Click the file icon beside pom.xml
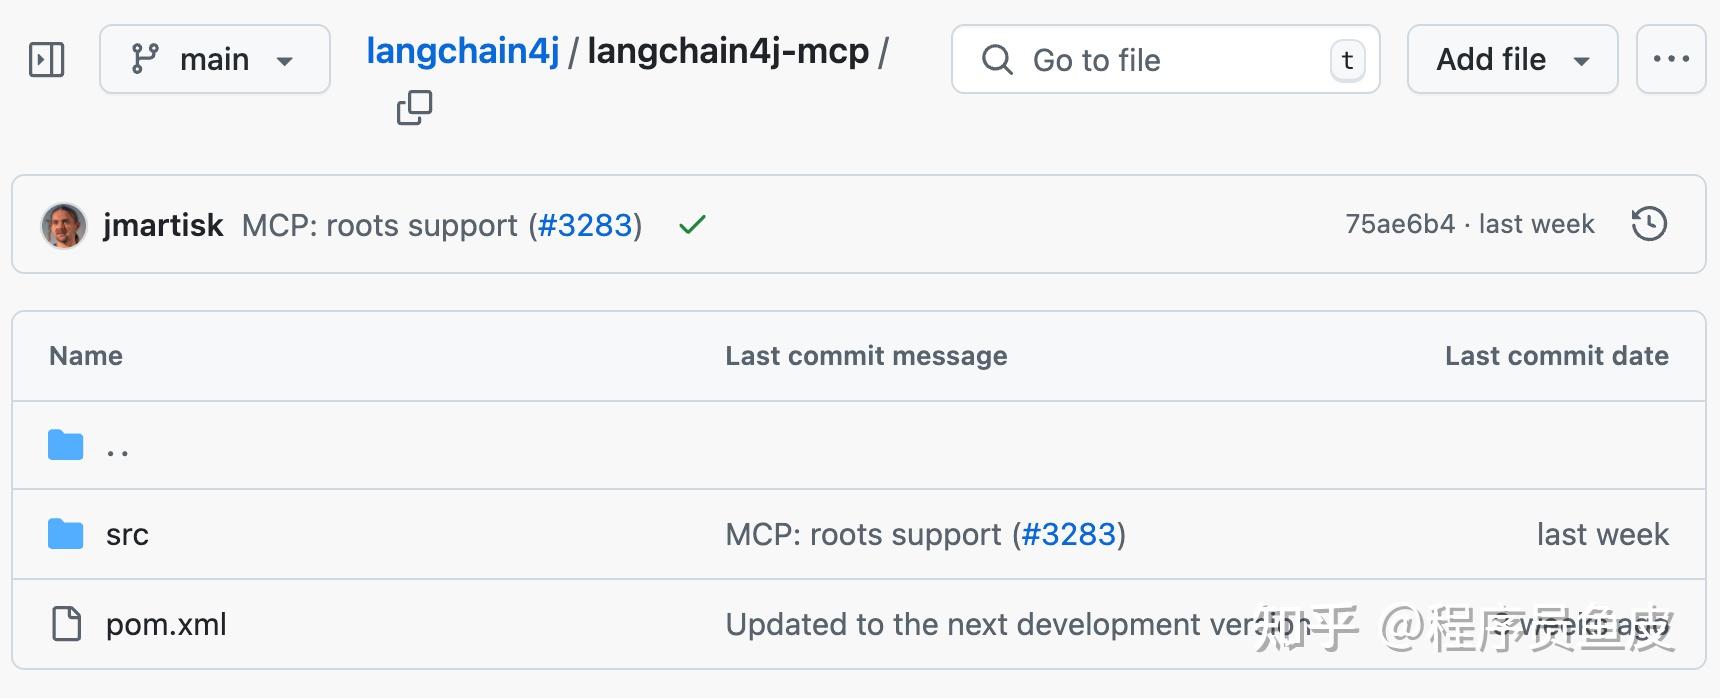 click(x=64, y=623)
